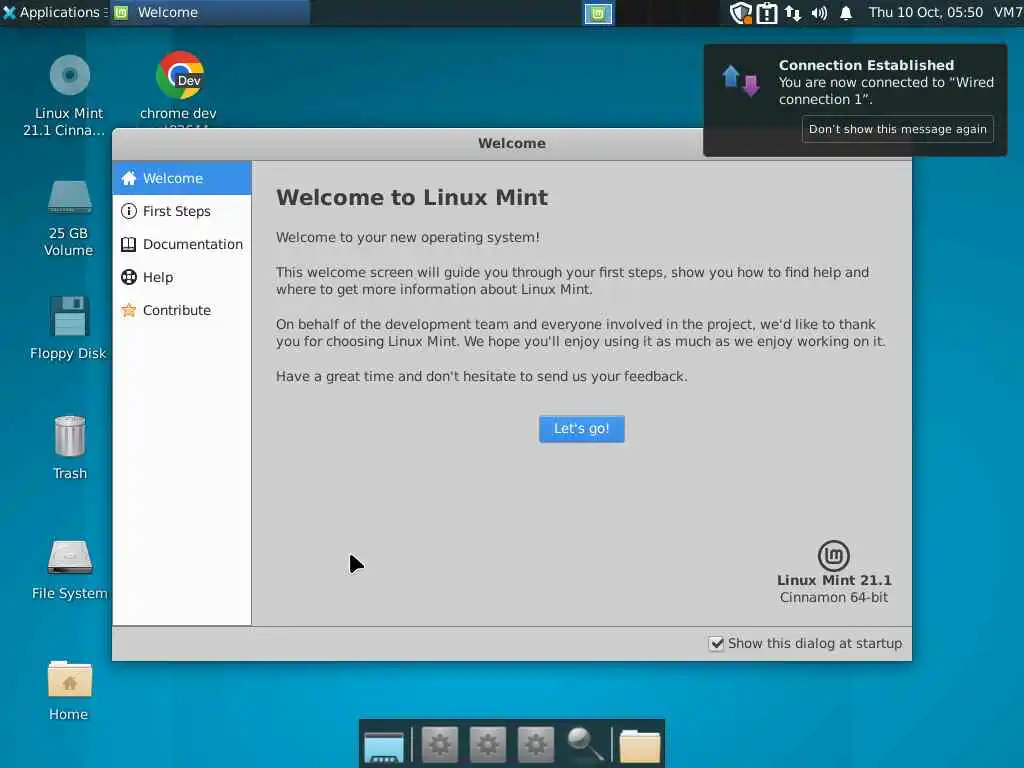Open the Applications menu in the top panel

click(x=52, y=12)
